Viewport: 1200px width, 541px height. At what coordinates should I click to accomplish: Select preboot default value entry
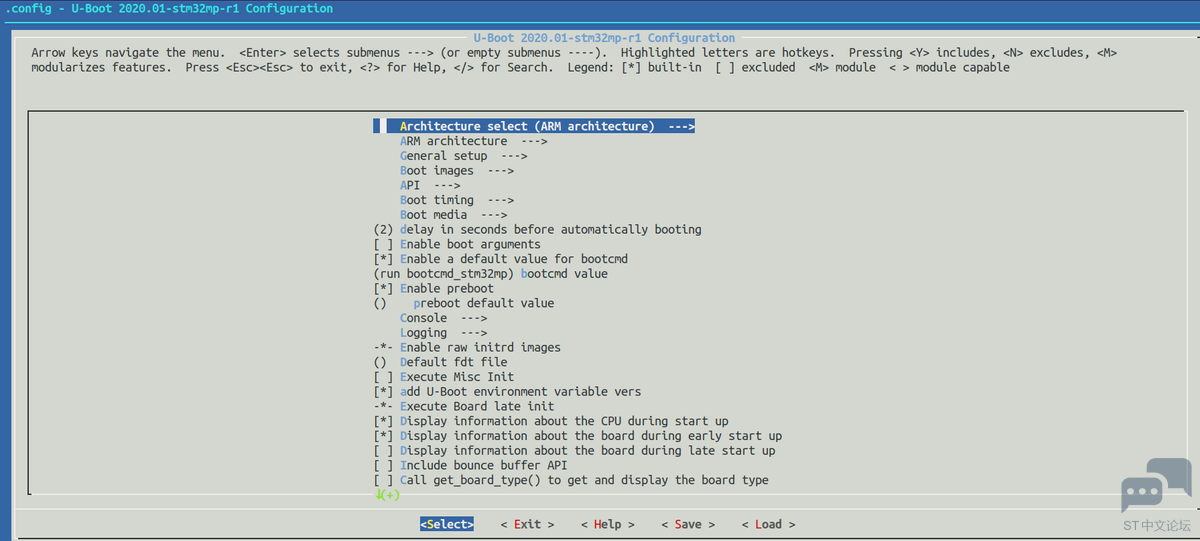click(x=463, y=303)
